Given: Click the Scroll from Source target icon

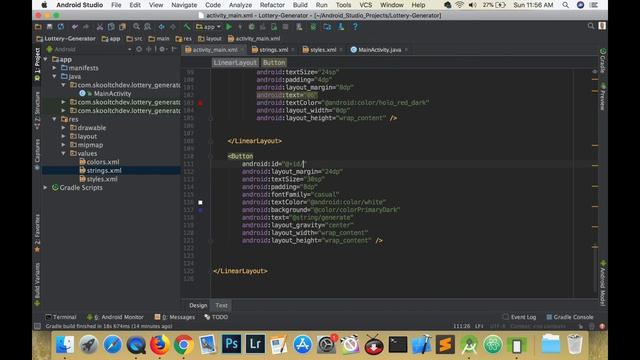Looking at the screenshot, I should point(139,49).
